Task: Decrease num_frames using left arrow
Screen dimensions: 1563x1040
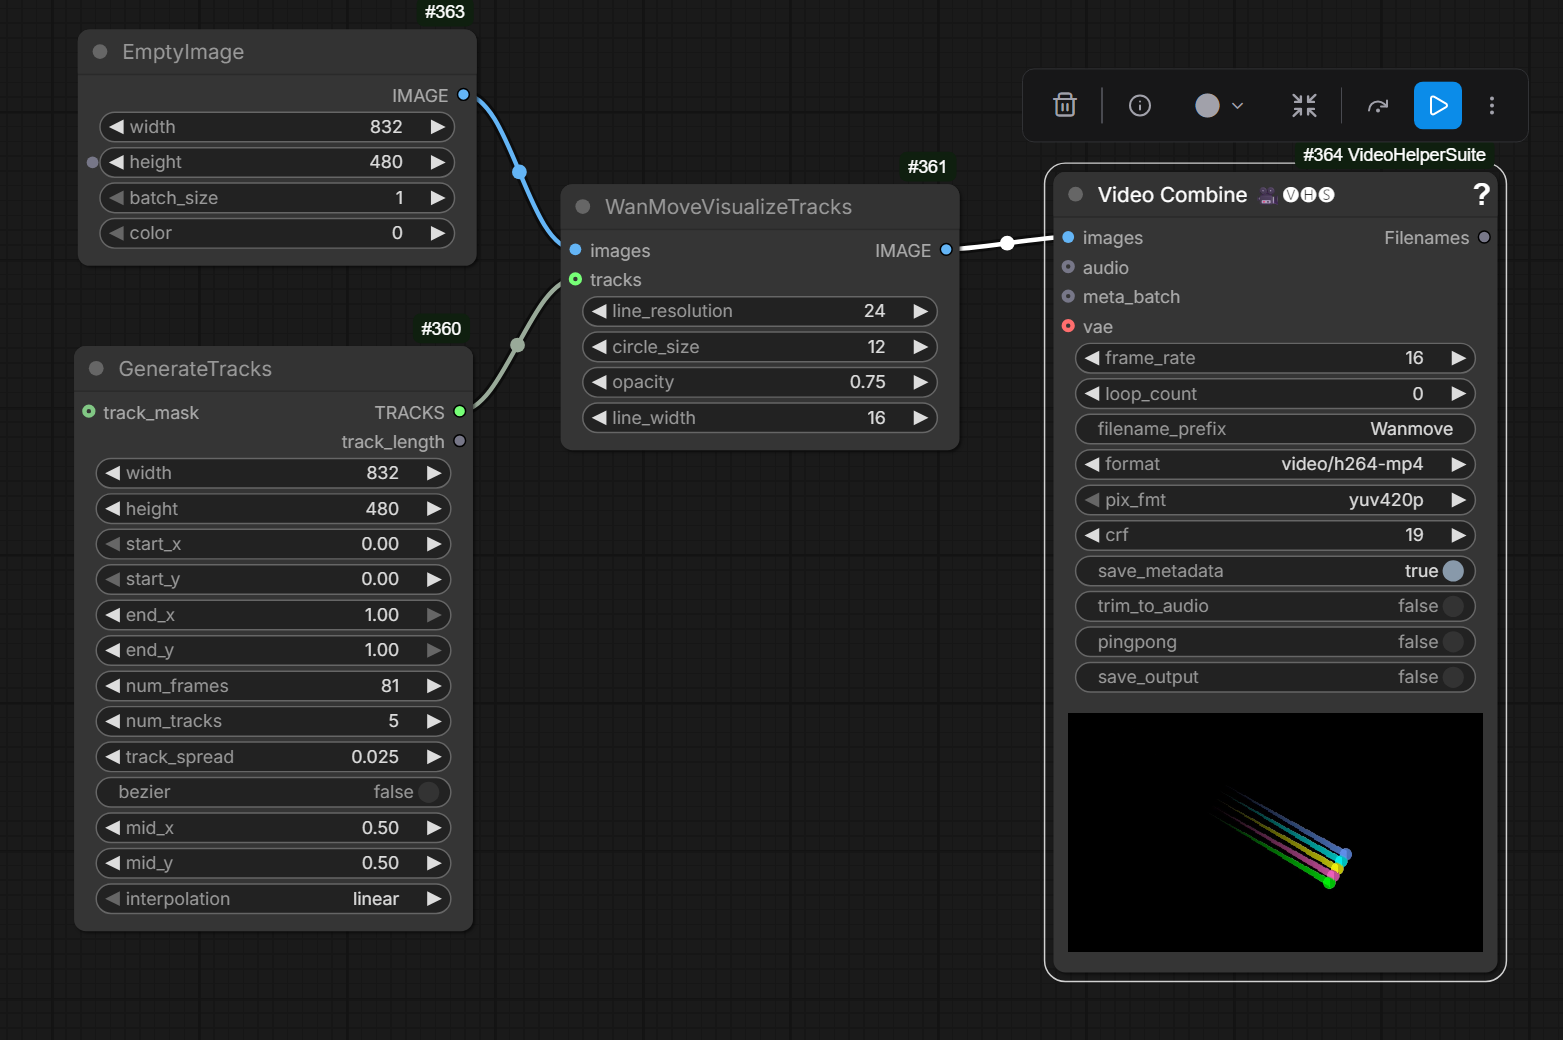Action: 113,686
